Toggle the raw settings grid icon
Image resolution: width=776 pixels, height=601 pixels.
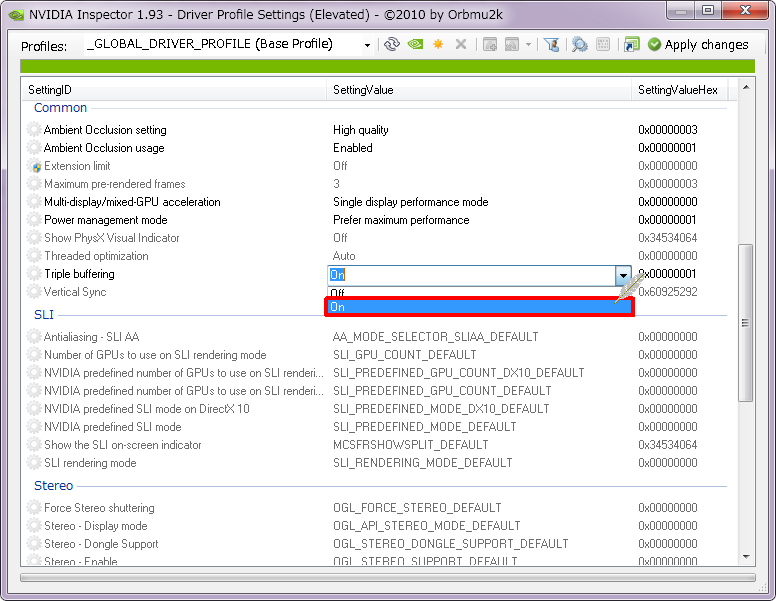click(603, 45)
